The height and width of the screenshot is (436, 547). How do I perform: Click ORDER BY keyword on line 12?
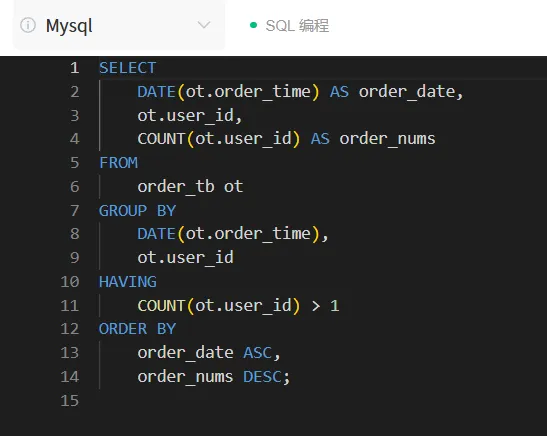(137, 329)
